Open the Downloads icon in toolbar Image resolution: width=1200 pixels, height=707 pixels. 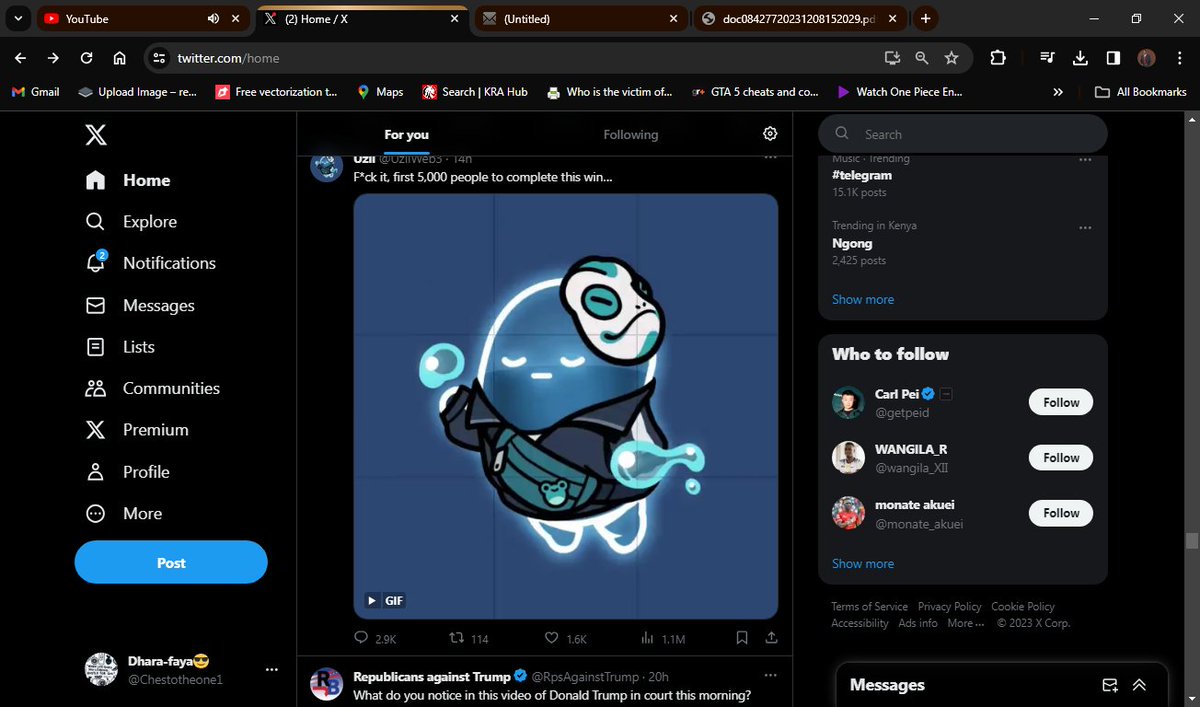tap(1079, 58)
